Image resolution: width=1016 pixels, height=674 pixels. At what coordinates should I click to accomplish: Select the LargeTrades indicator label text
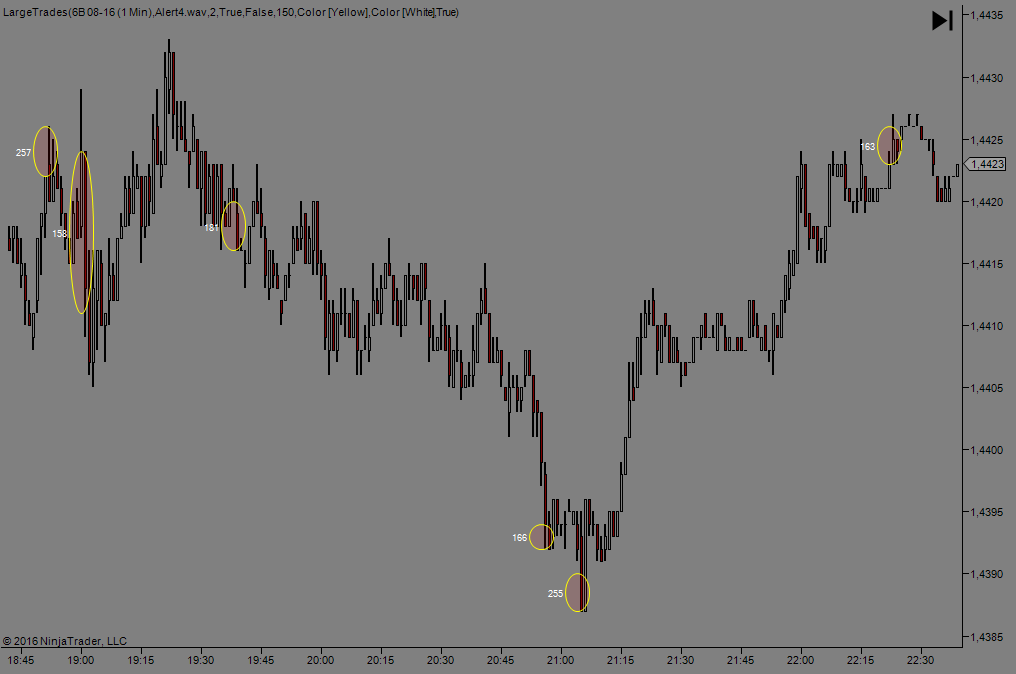pyautogui.click(x=231, y=12)
